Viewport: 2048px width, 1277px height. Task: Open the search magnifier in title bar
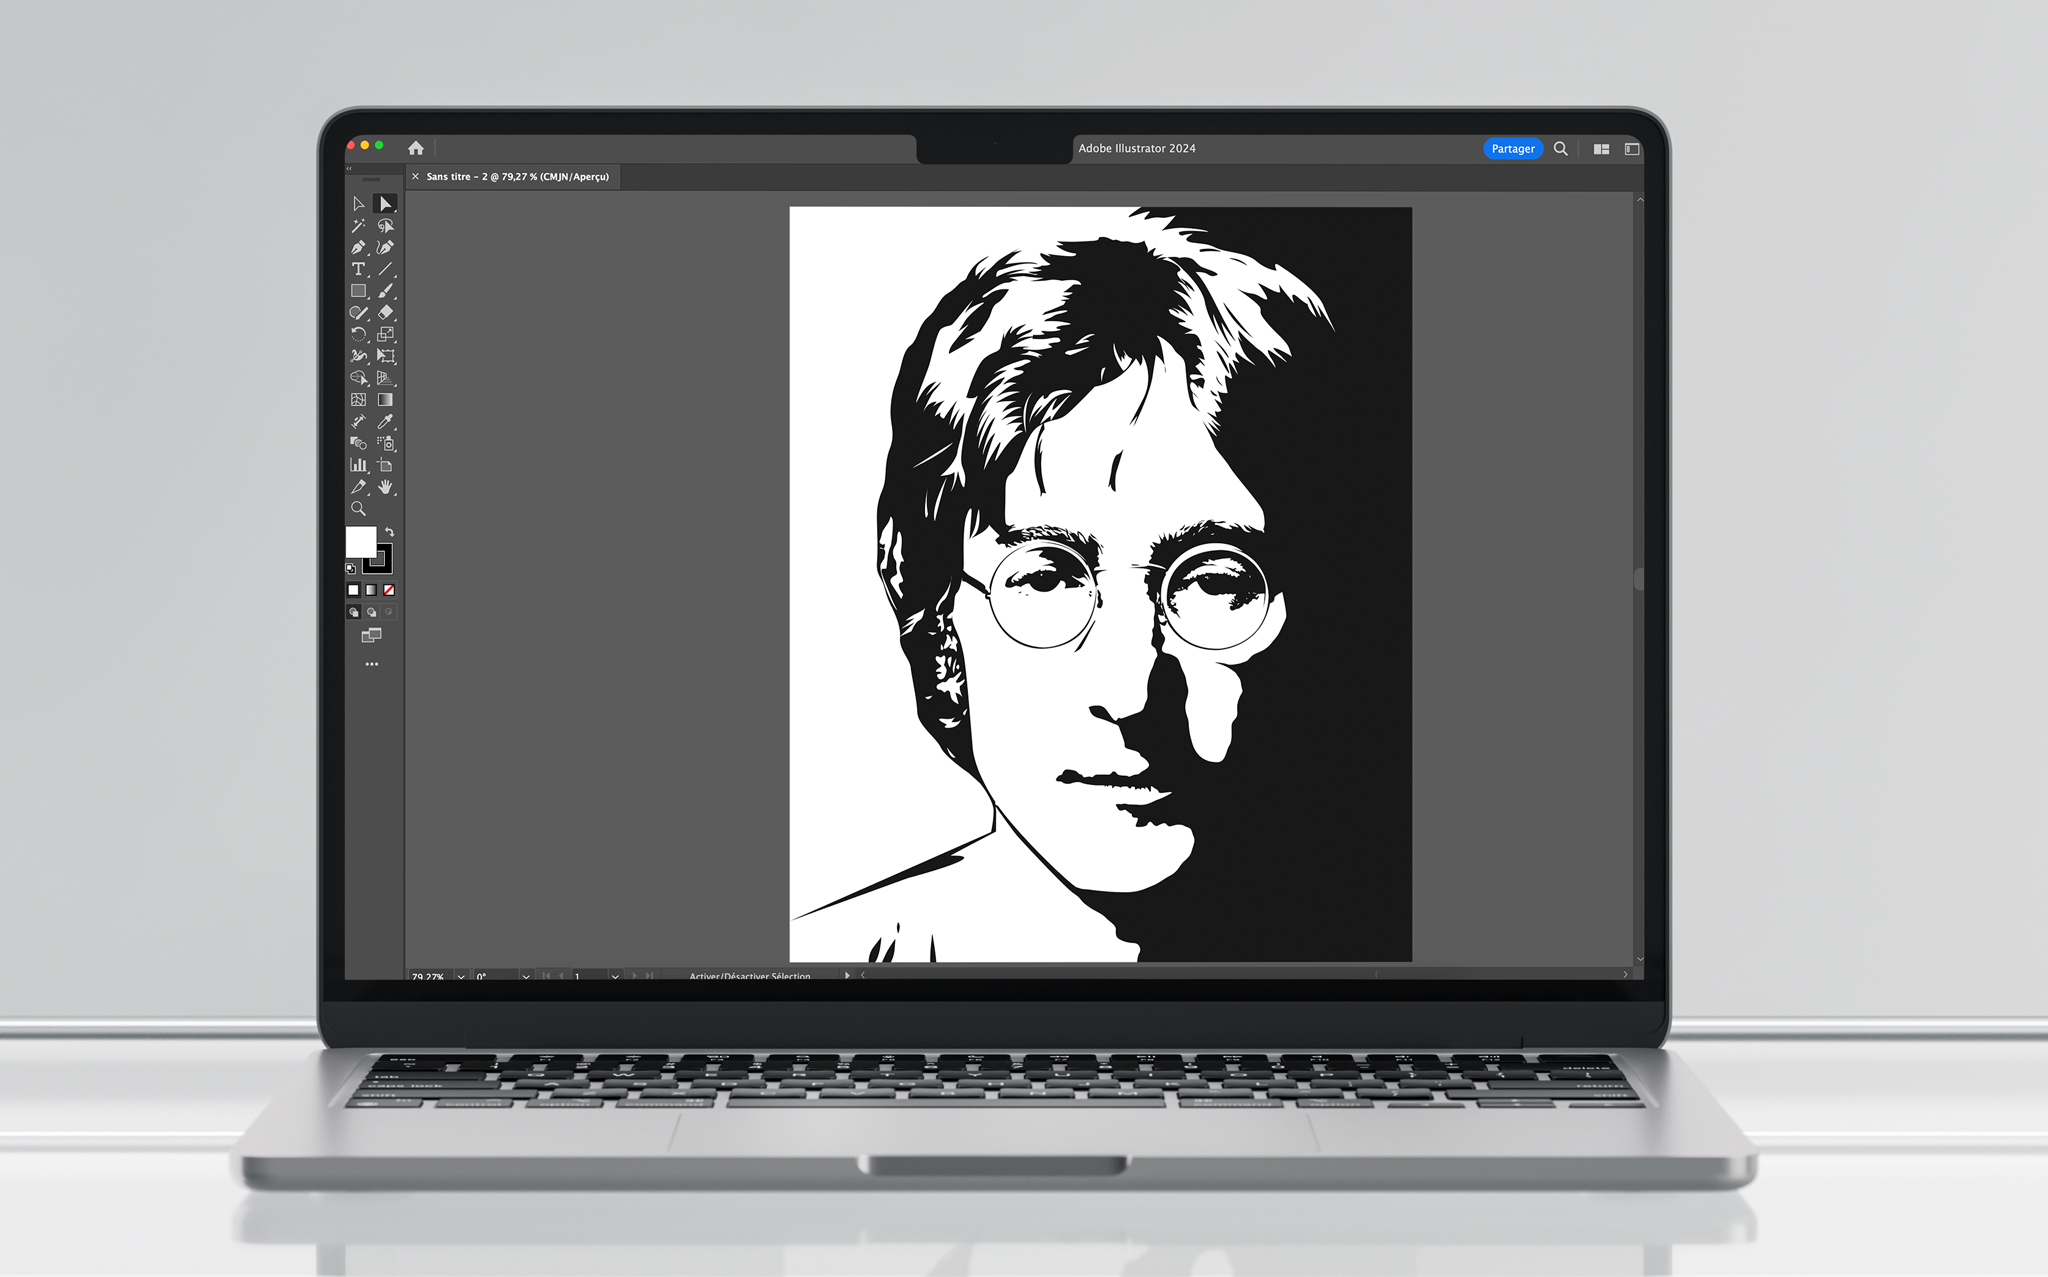pos(1560,148)
